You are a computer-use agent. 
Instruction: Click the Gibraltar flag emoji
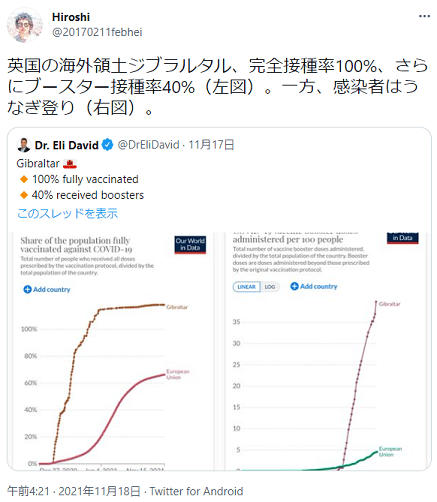point(70,164)
